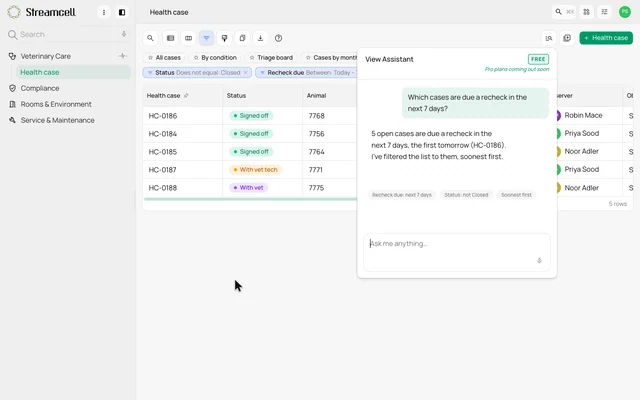The image size is (640, 400).
Task: Click the green + Health case button
Action: 606,38
